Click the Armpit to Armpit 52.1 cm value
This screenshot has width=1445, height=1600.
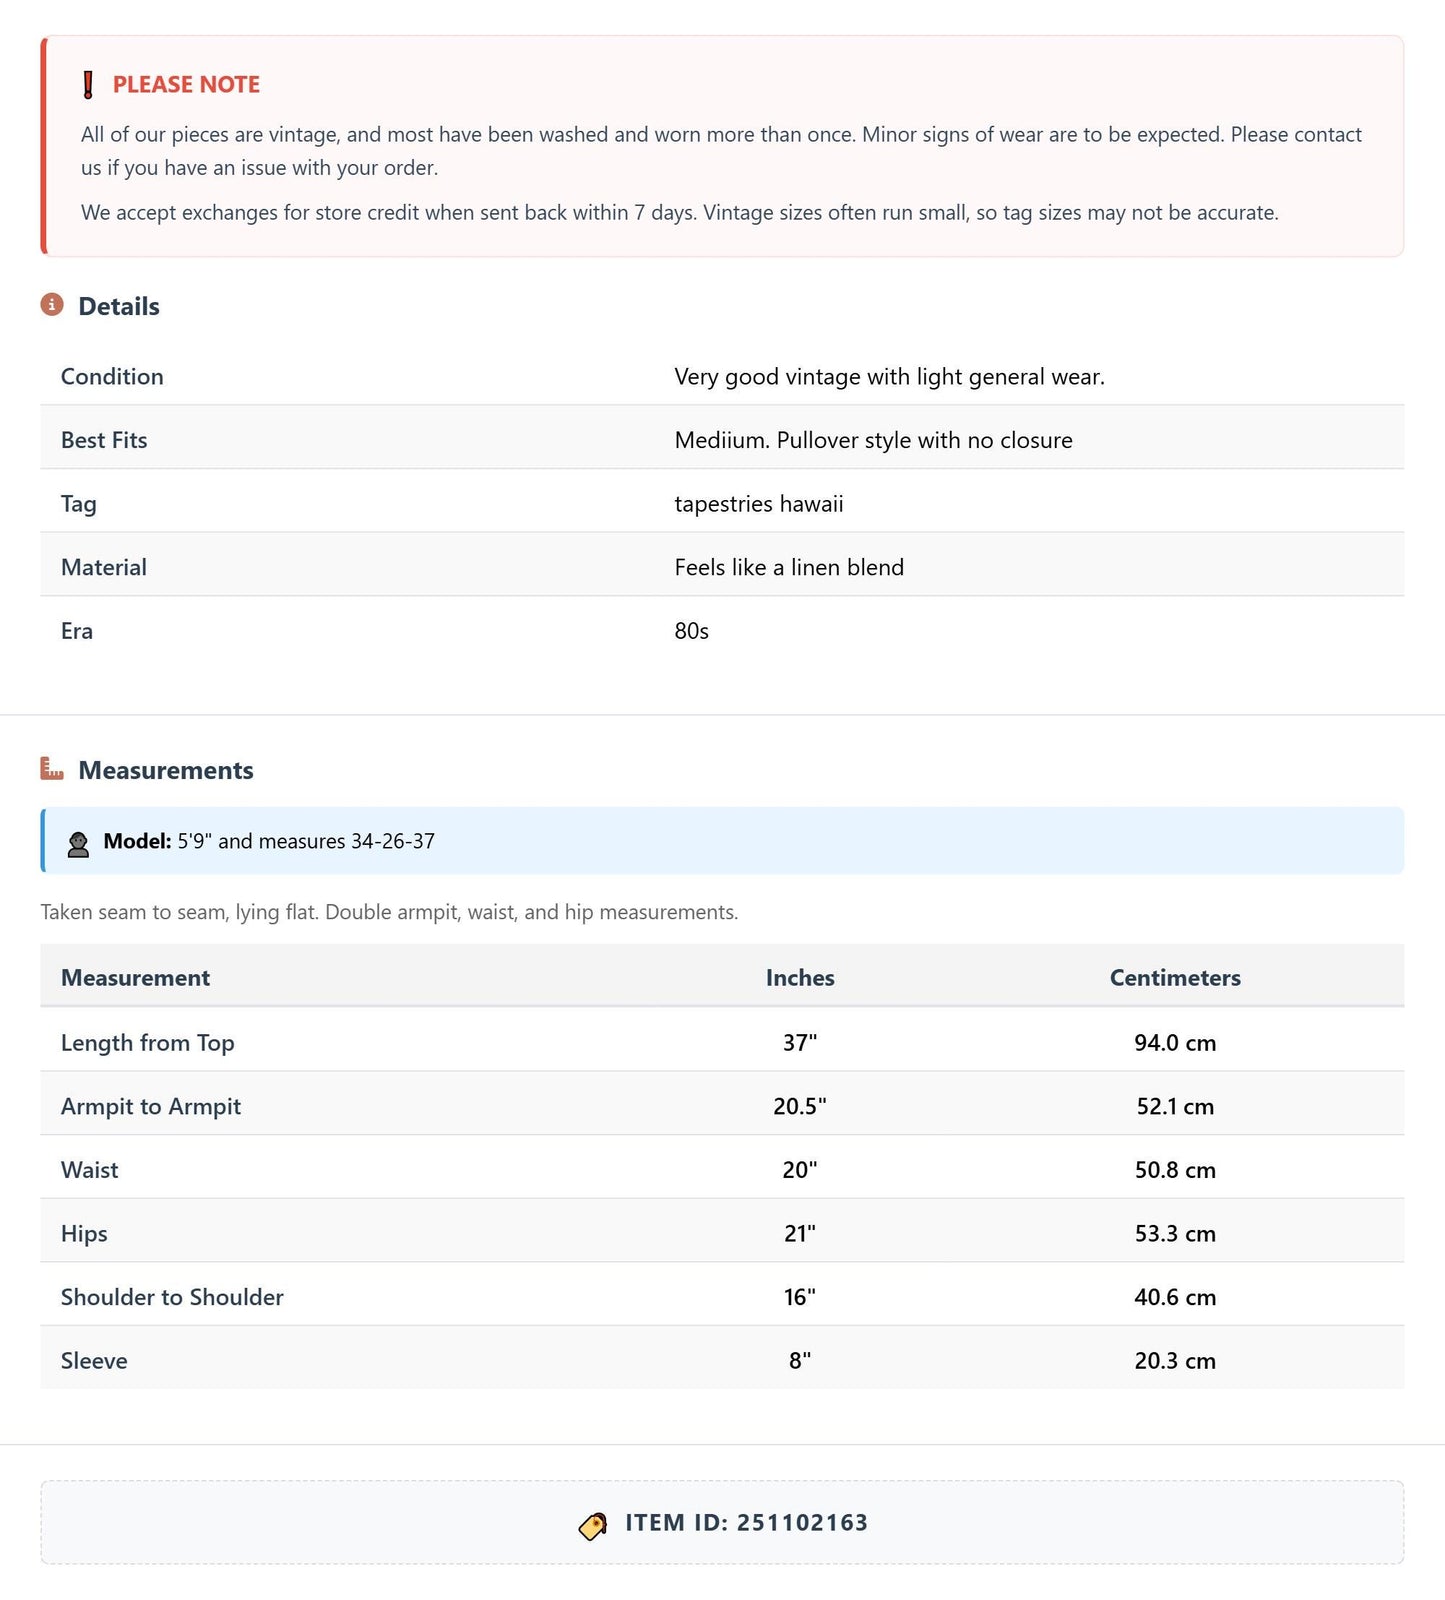pos(1175,1107)
